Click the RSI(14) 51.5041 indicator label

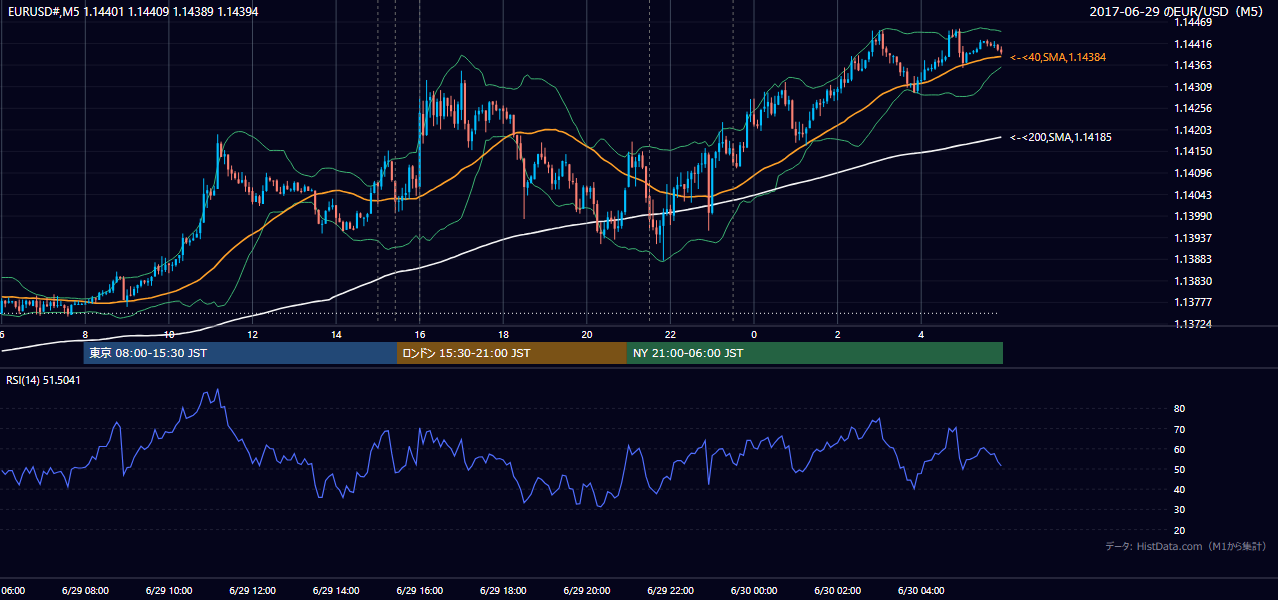click(x=43, y=380)
